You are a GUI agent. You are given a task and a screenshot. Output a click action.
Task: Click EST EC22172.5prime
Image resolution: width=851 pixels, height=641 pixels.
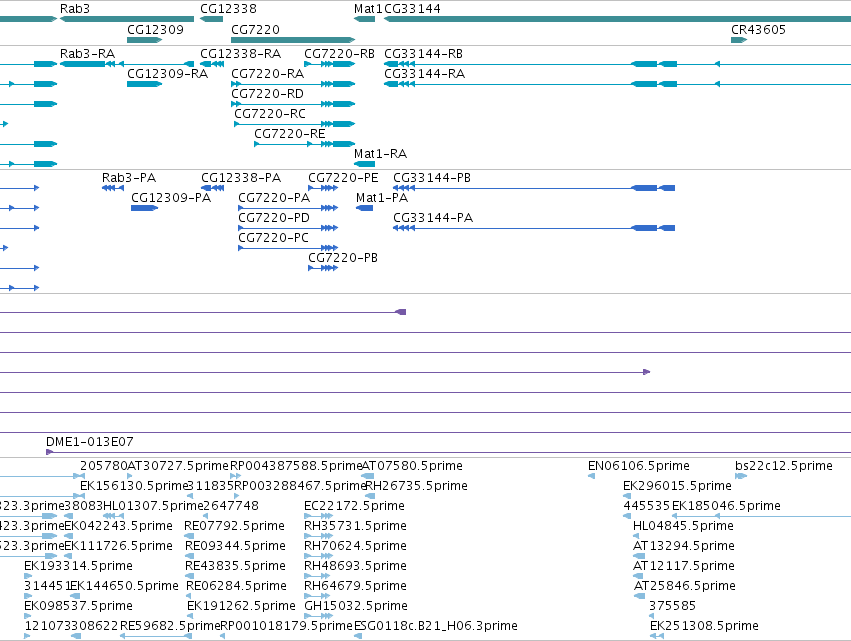pyautogui.click(x=354, y=505)
